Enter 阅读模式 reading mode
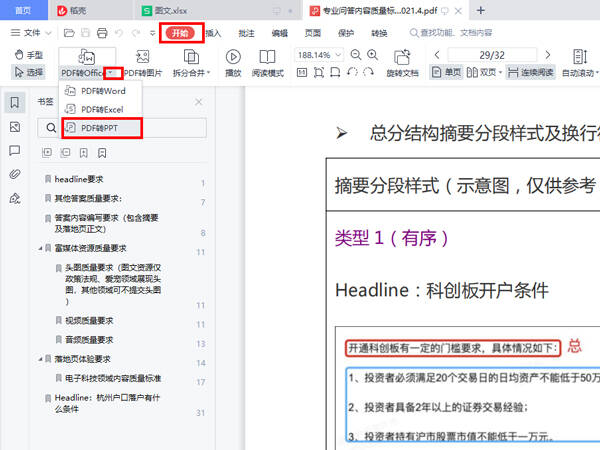This screenshot has width=600, height=450. click(267, 63)
